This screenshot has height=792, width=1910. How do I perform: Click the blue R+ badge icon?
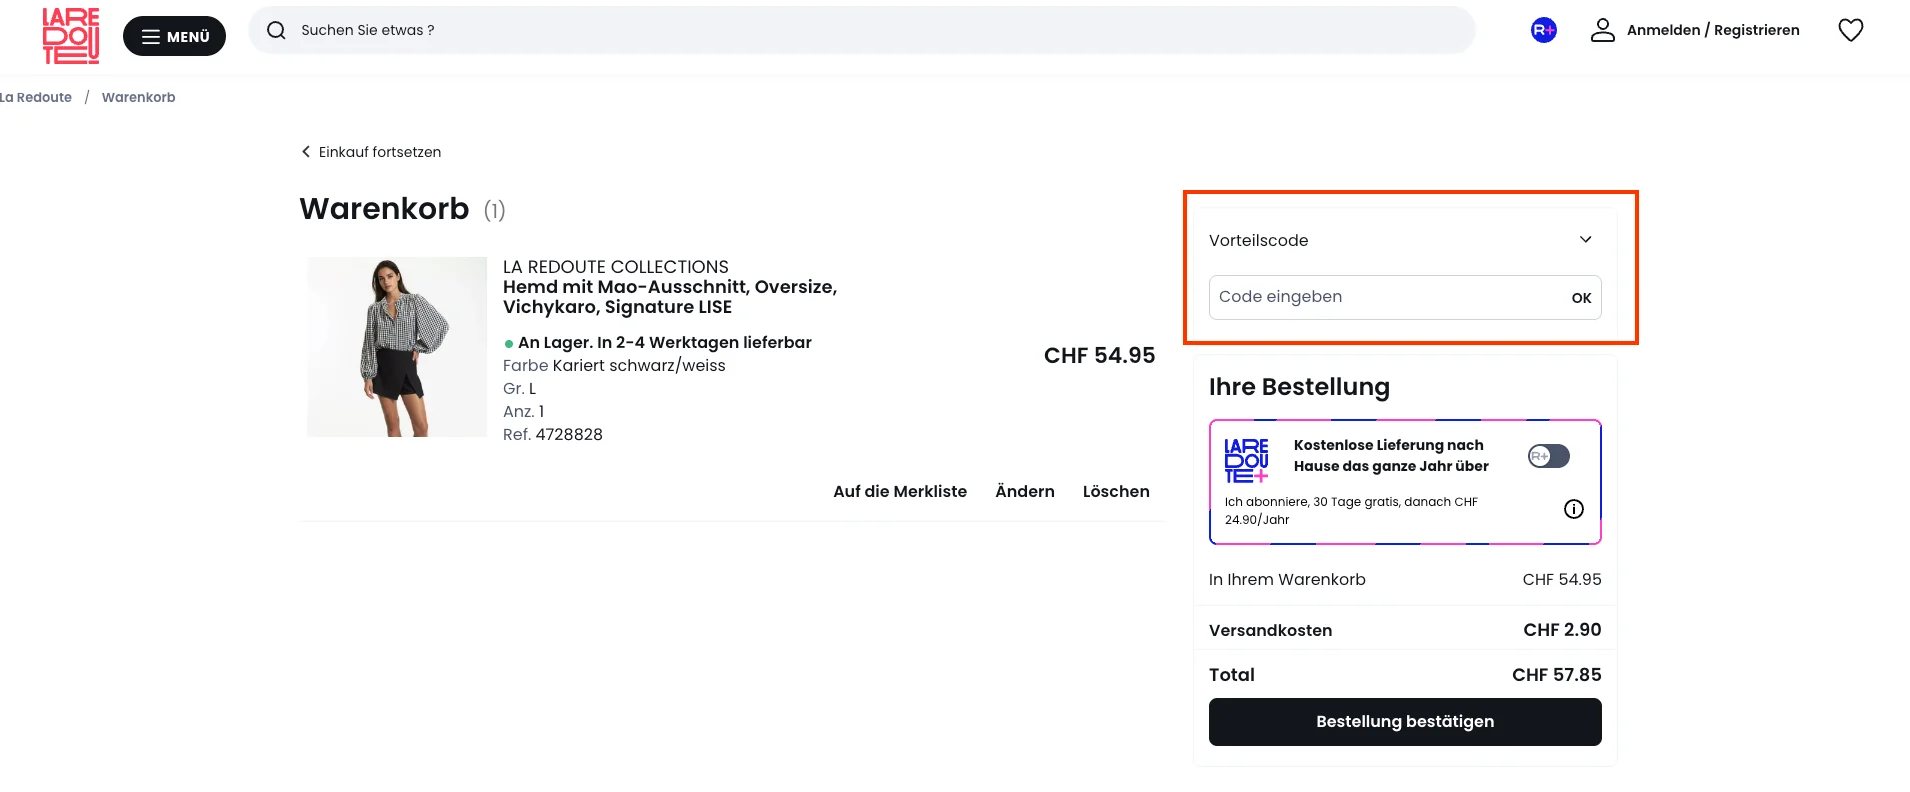point(1544,30)
